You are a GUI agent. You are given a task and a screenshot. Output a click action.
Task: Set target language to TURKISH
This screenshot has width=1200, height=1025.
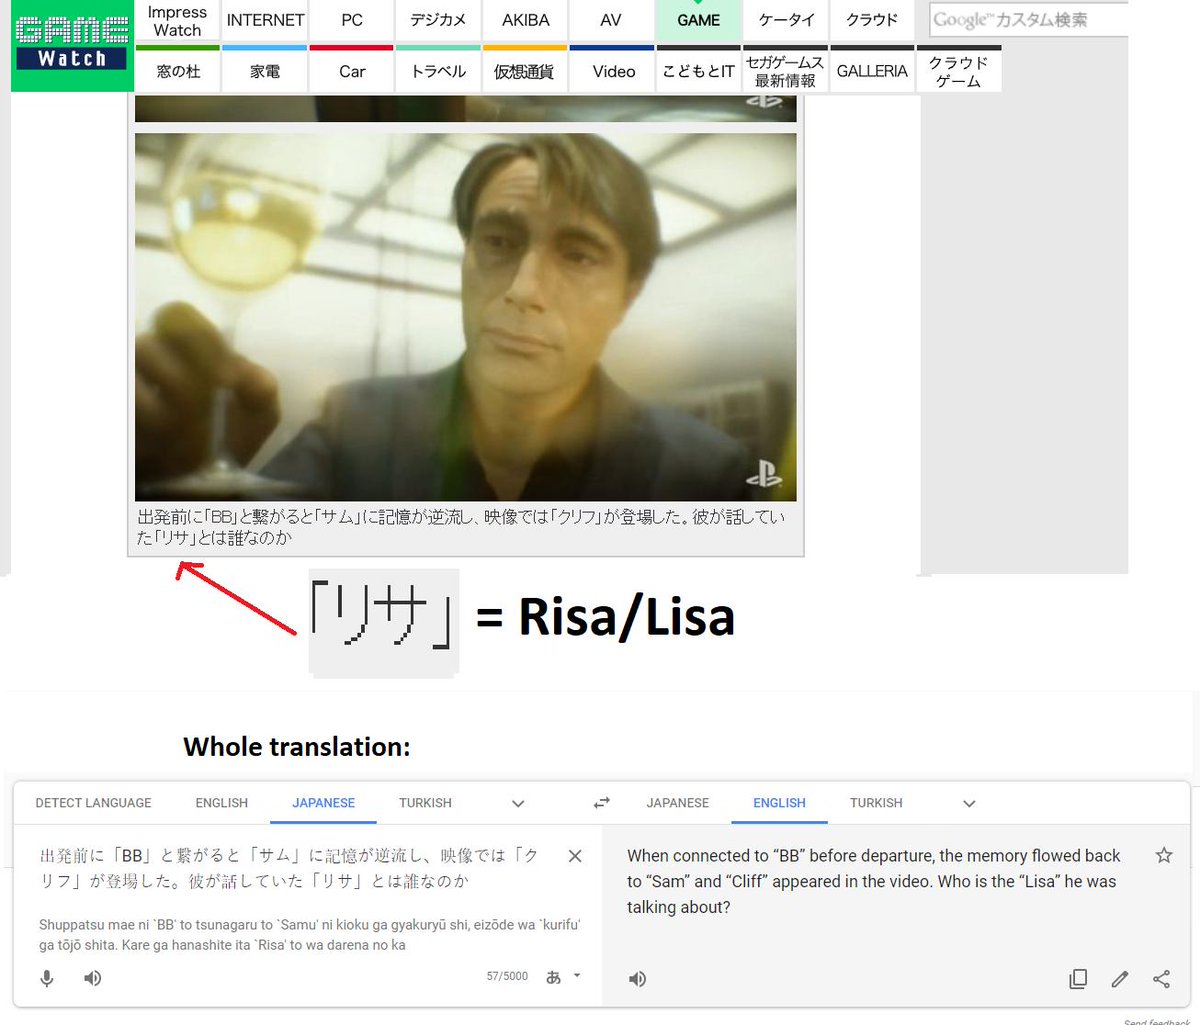pos(876,803)
